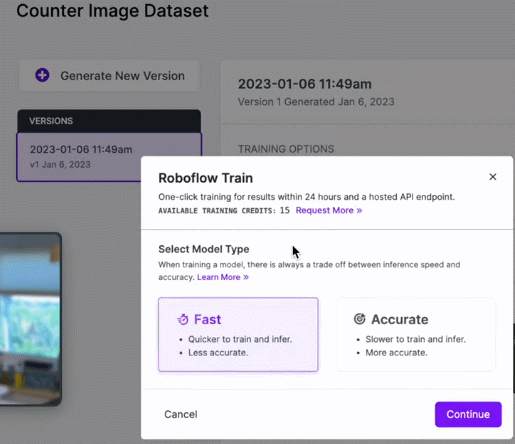Click the Counter Image Dataset title

[x=112, y=11]
